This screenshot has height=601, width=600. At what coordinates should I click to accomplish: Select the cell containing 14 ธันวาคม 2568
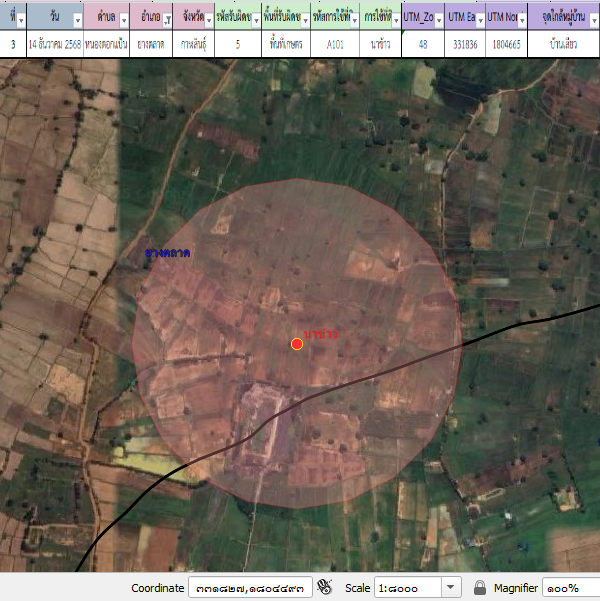(x=55, y=44)
